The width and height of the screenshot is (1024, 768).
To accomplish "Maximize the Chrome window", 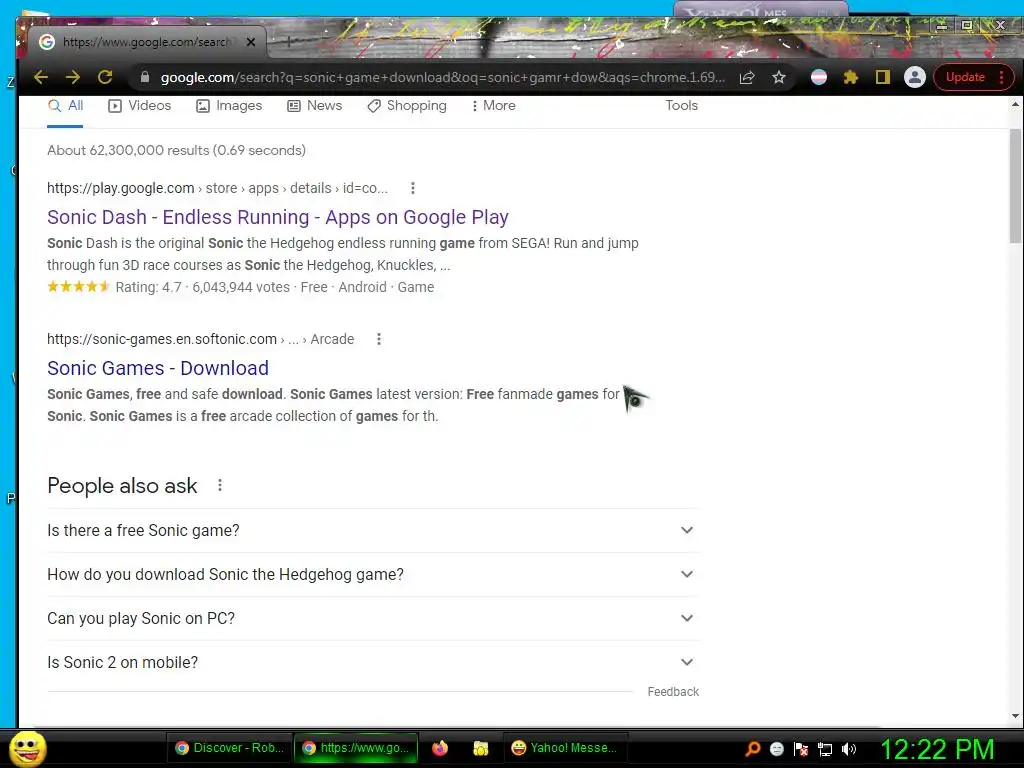I will [x=967, y=25].
